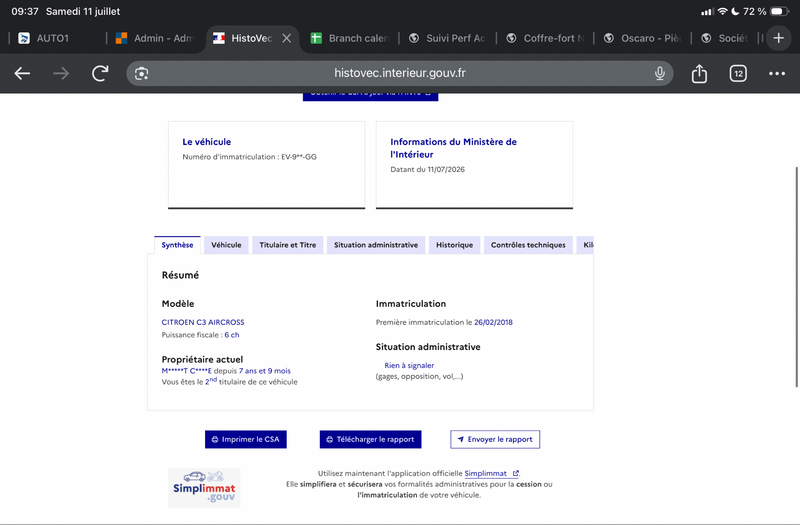Click the Rien à signaler status
This screenshot has height=525, width=800.
pos(409,365)
